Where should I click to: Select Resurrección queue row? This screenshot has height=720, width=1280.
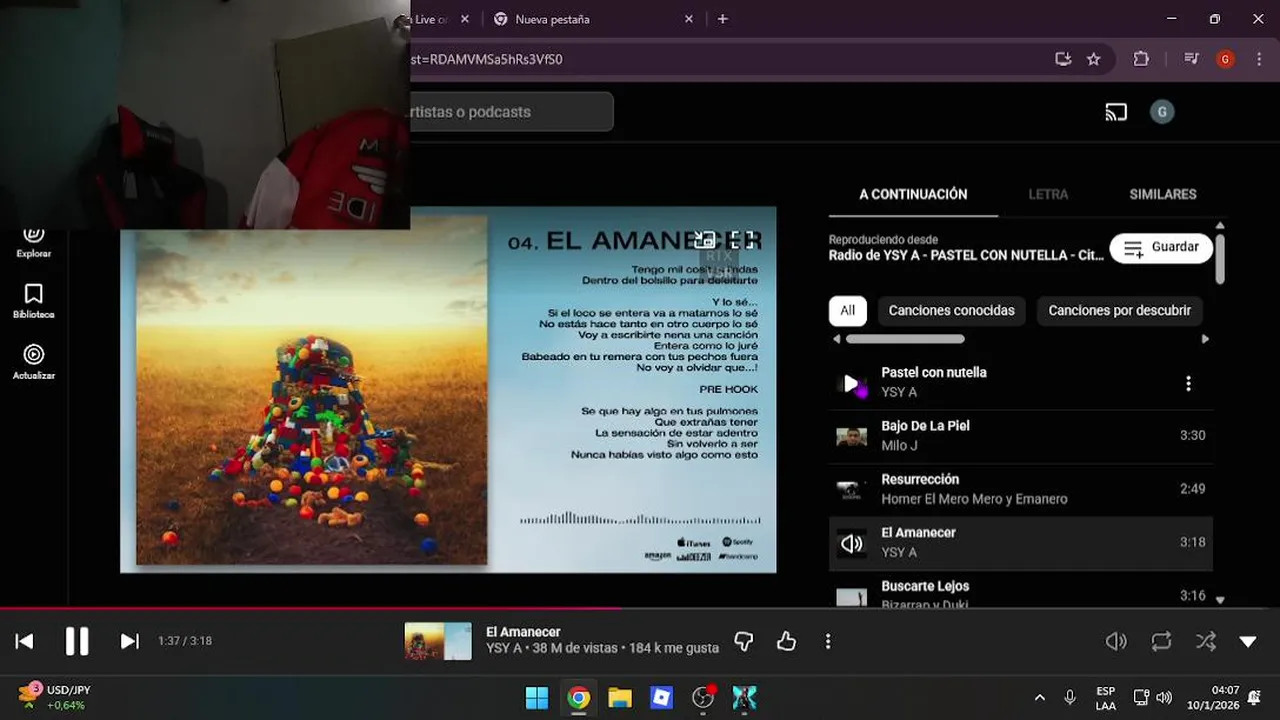point(1021,489)
